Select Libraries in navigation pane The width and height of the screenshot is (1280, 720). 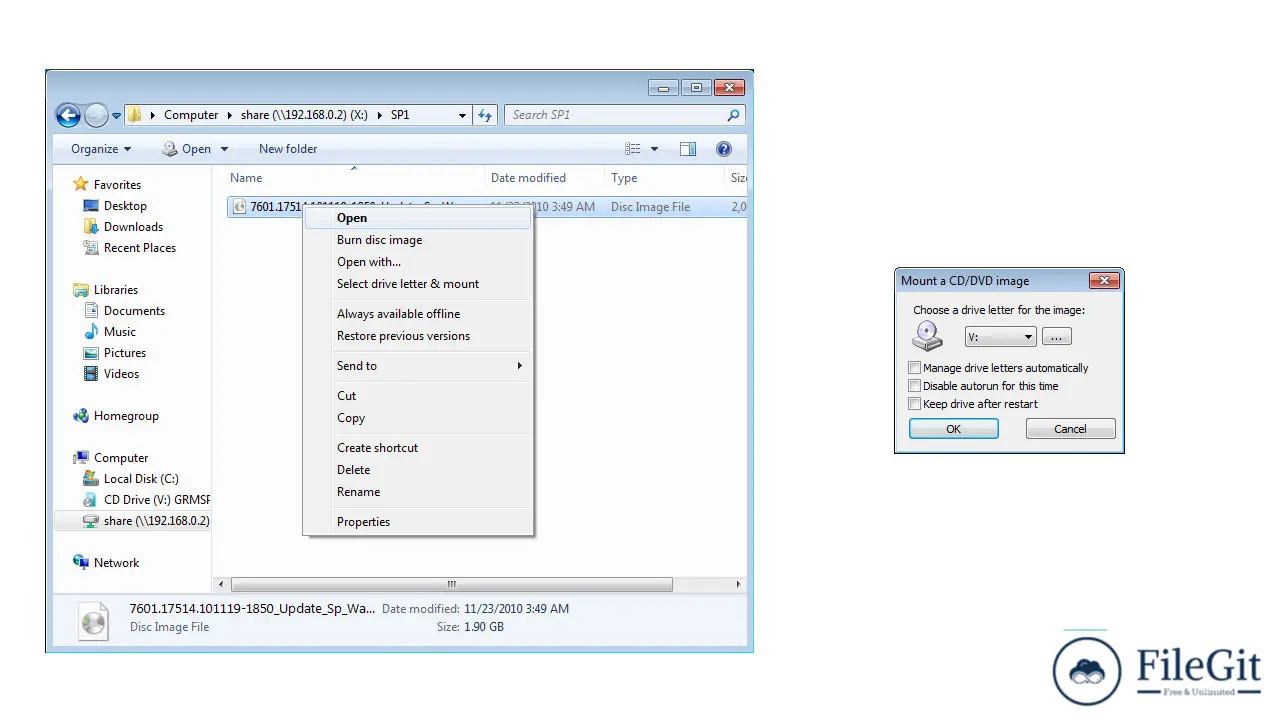click(116, 290)
